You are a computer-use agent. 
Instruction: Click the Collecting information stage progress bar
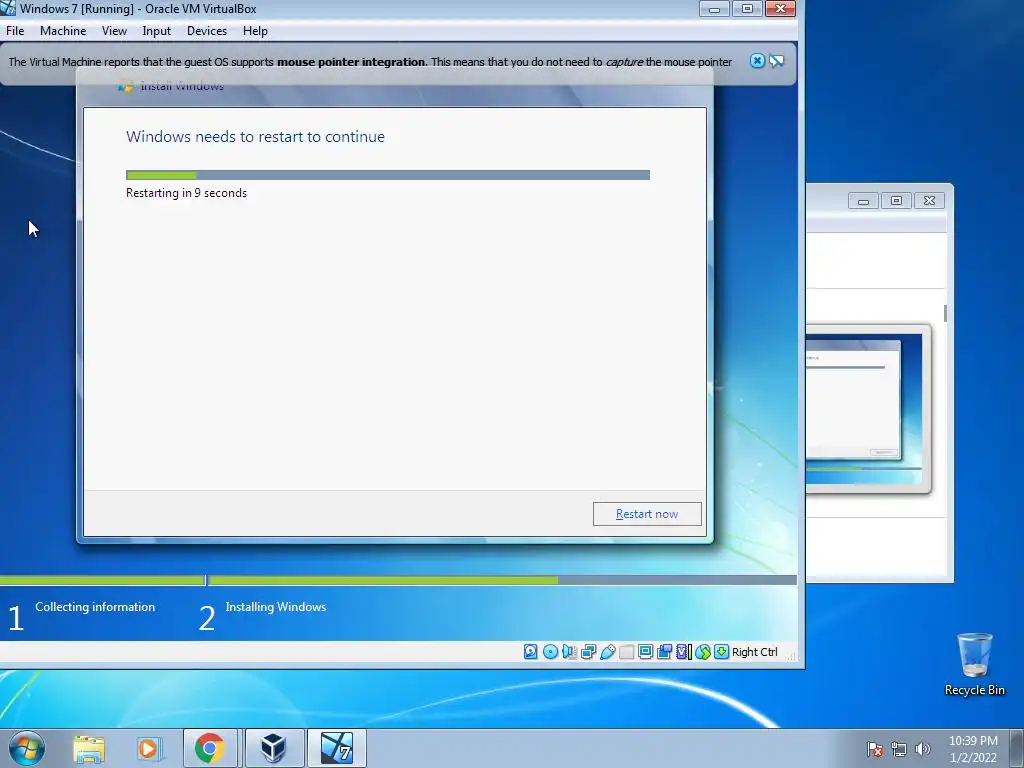(102, 580)
